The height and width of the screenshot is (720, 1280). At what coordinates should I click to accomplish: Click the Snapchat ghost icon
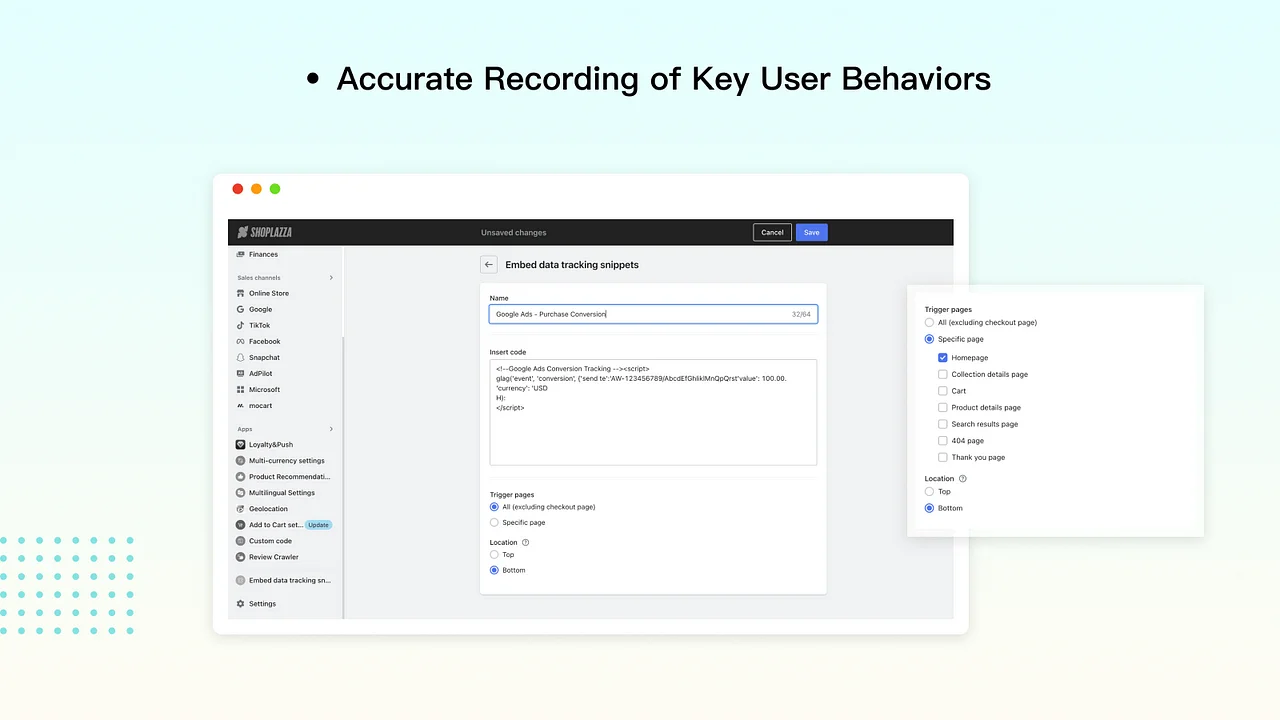[240, 358]
